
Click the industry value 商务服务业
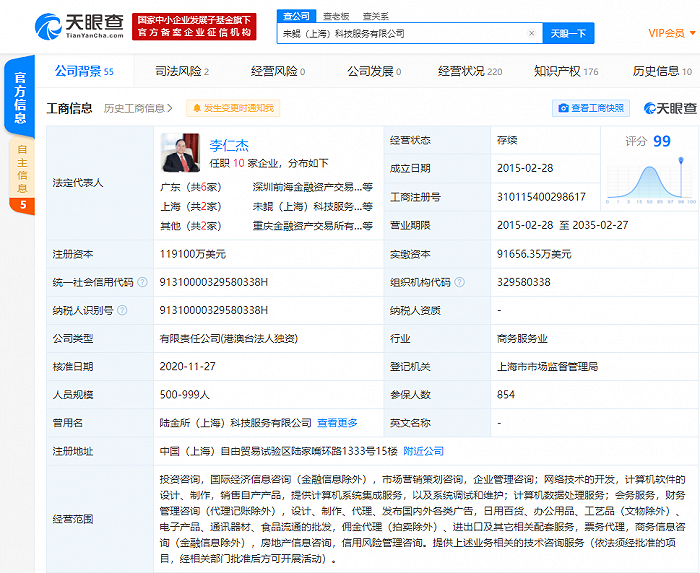point(522,338)
